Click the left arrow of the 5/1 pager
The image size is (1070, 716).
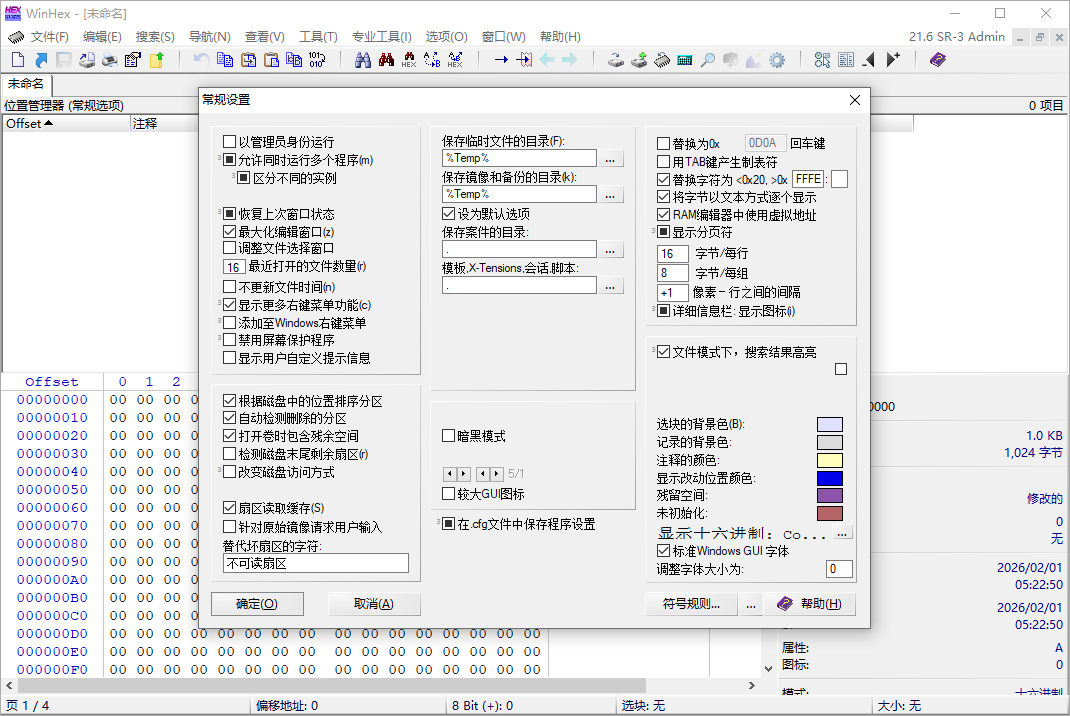[x=450, y=473]
